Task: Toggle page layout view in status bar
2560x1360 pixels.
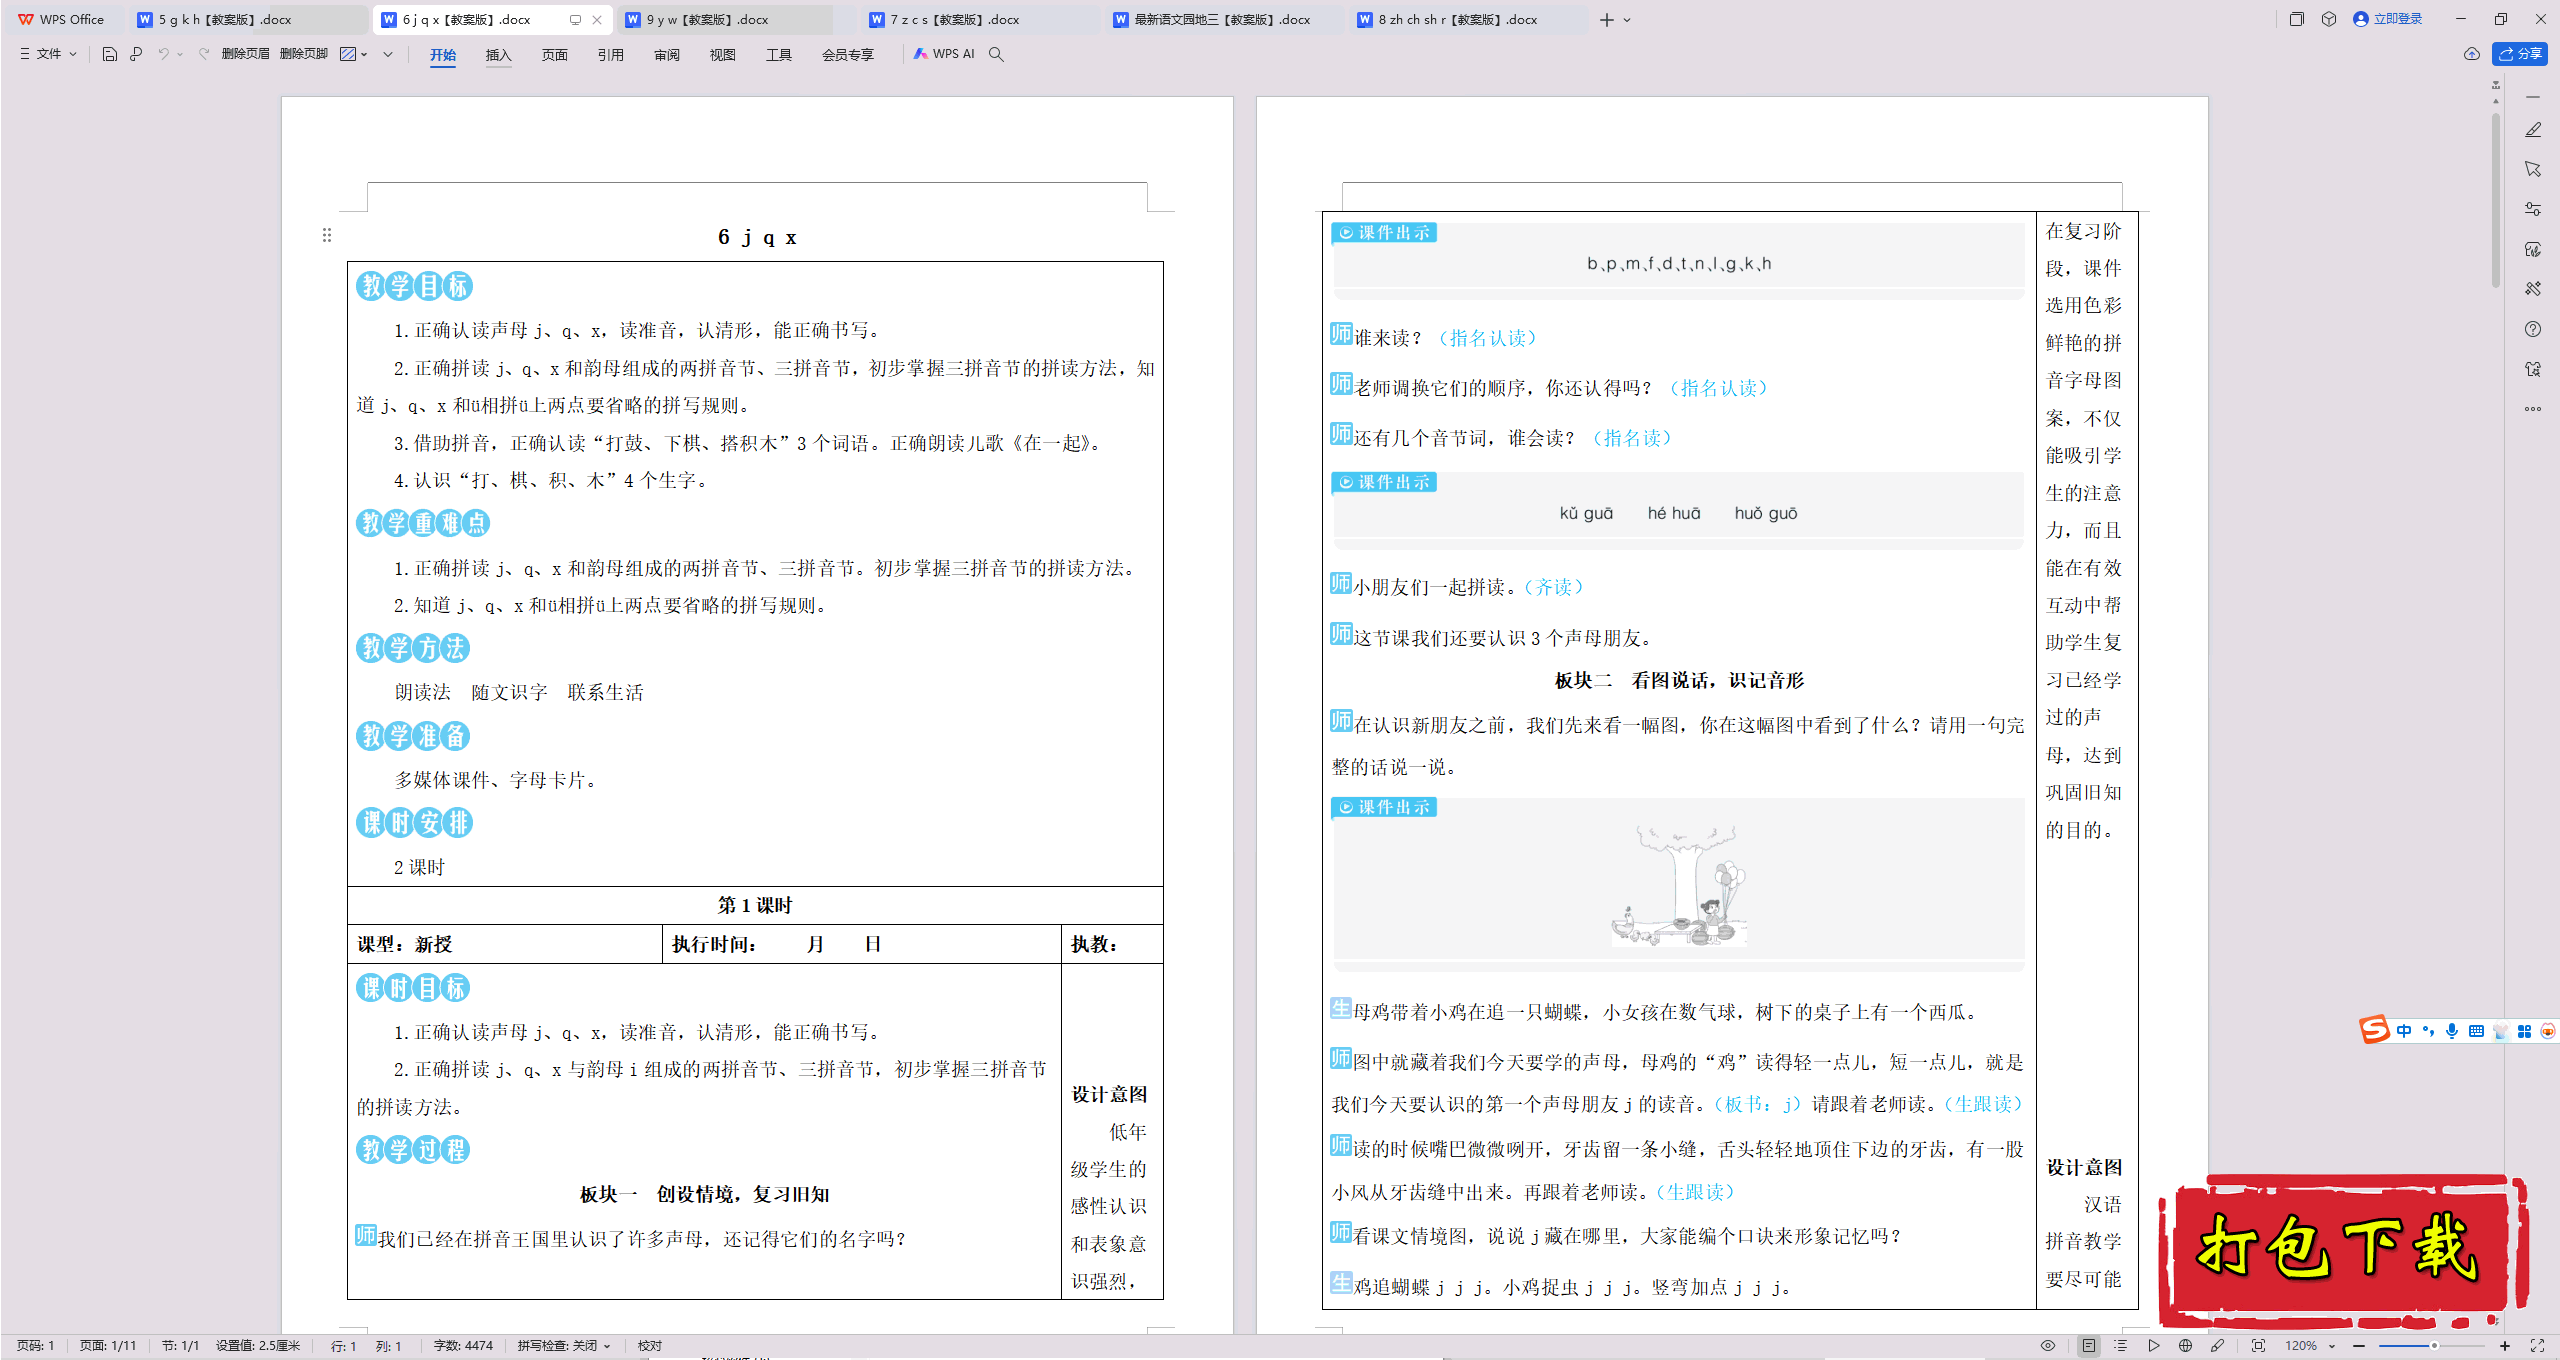Action: click(2089, 1346)
